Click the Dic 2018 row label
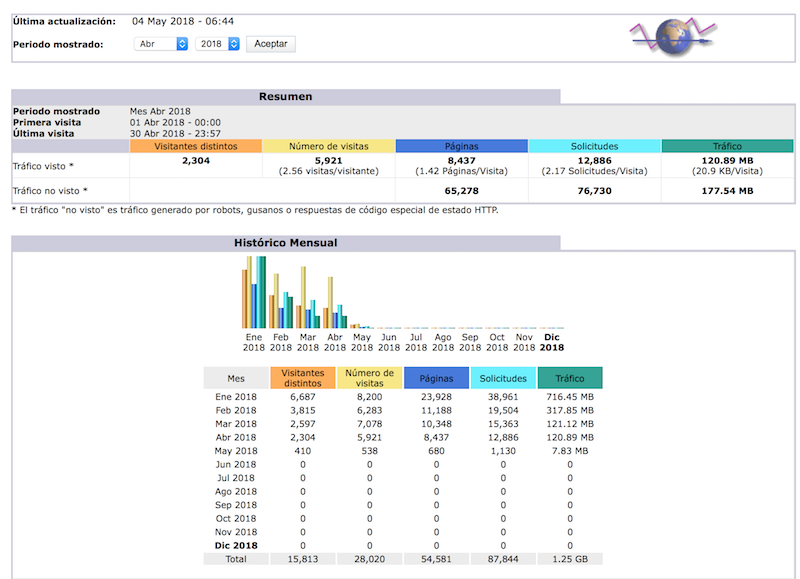The height and width of the screenshot is (579, 800). (236, 545)
